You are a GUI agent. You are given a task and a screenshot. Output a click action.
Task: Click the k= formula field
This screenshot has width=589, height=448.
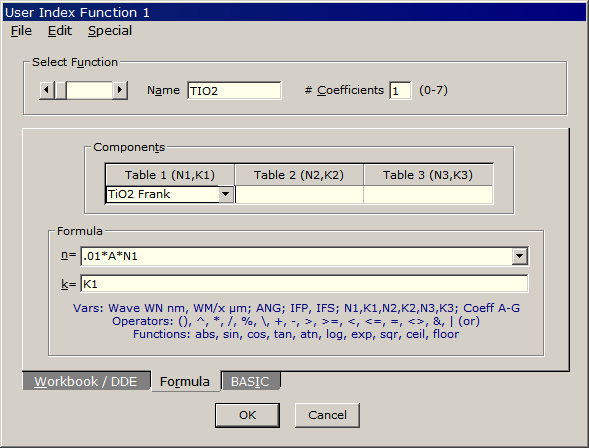pos(304,284)
